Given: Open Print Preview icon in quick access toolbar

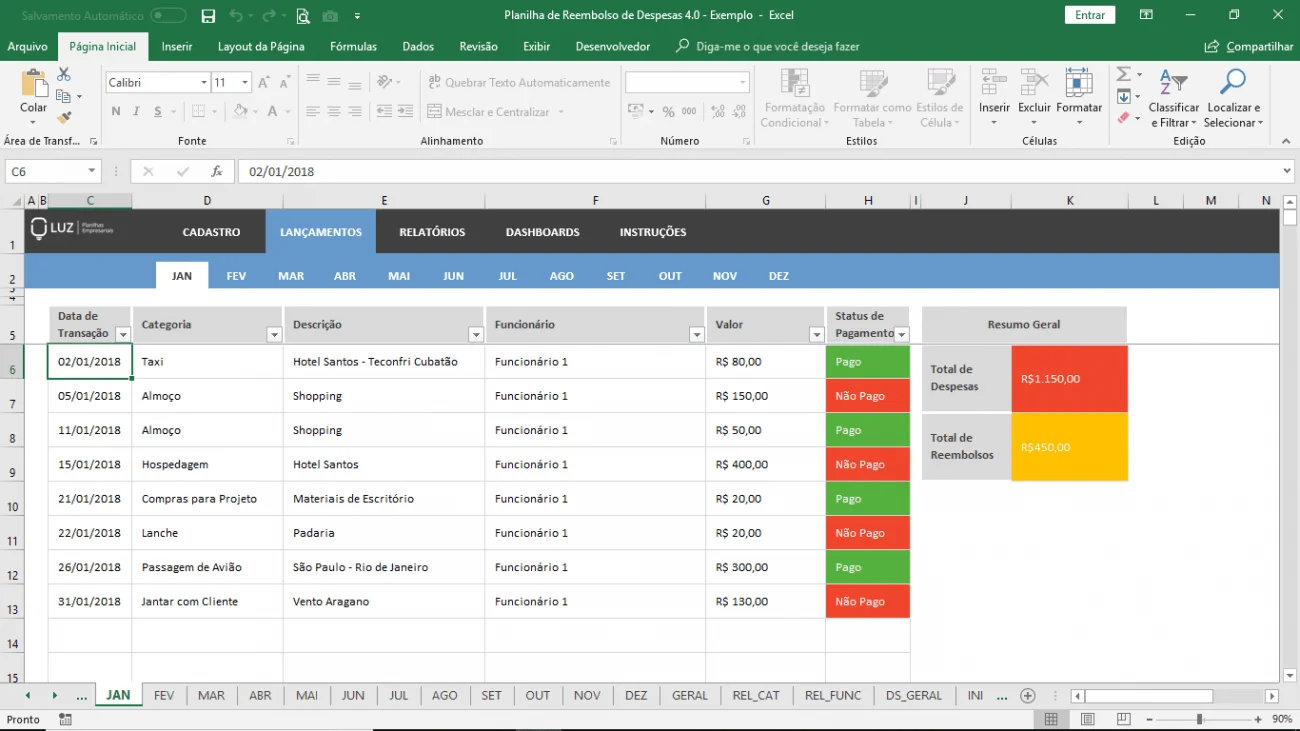Looking at the screenshot, I should 302,16.
